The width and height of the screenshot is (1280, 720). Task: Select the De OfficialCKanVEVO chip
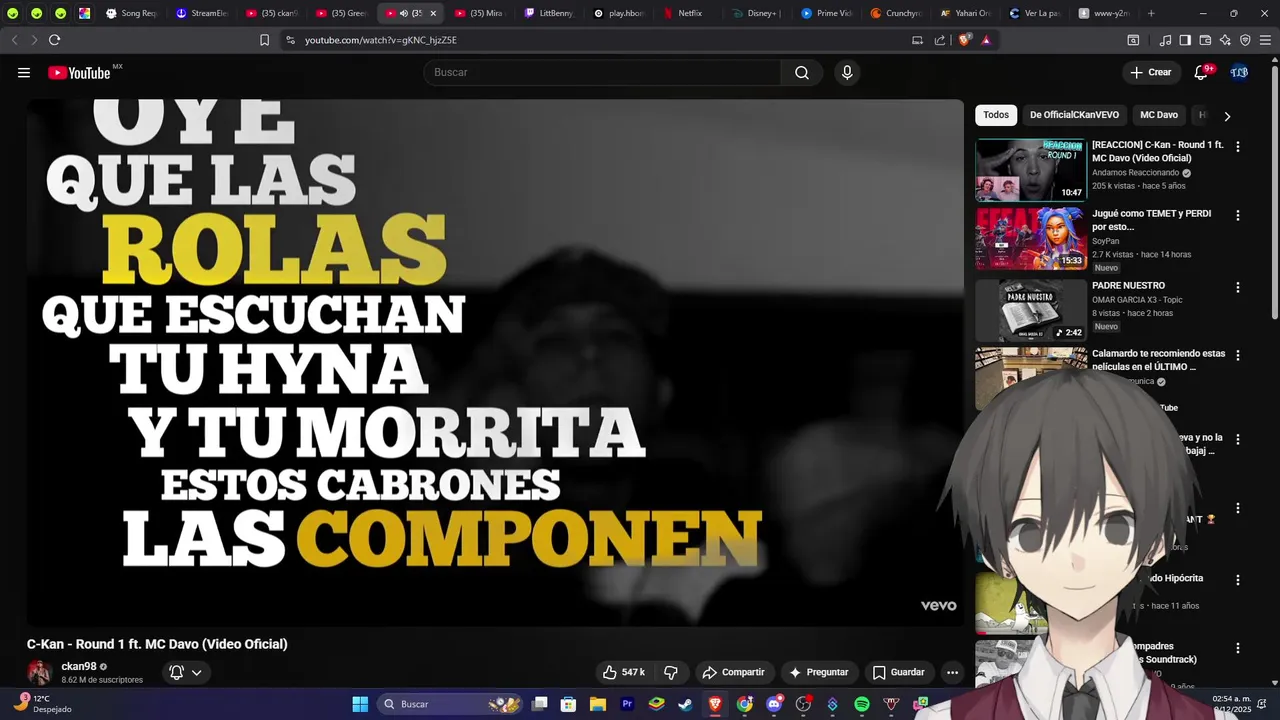(x=1074, y=115)
